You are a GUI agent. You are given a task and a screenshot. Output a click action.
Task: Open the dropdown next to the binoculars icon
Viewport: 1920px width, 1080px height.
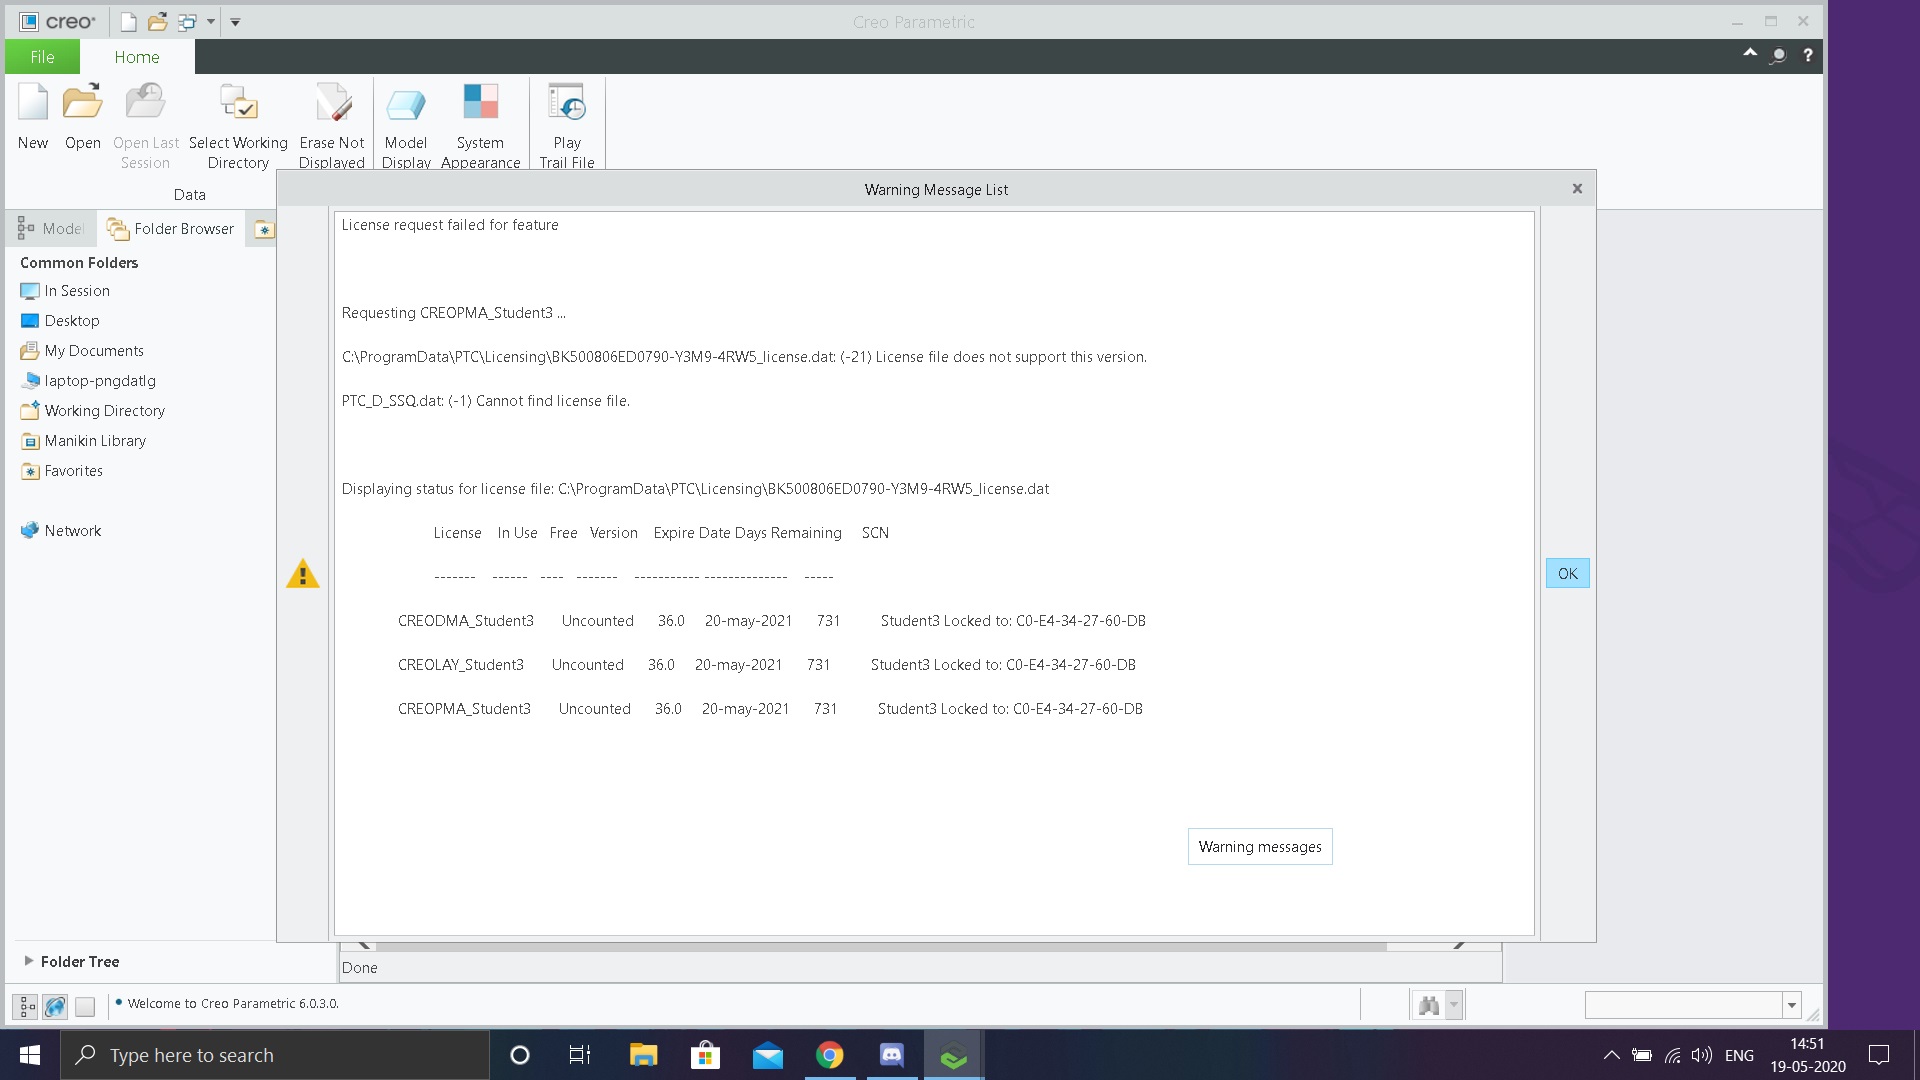[x=1452, y=1004]
